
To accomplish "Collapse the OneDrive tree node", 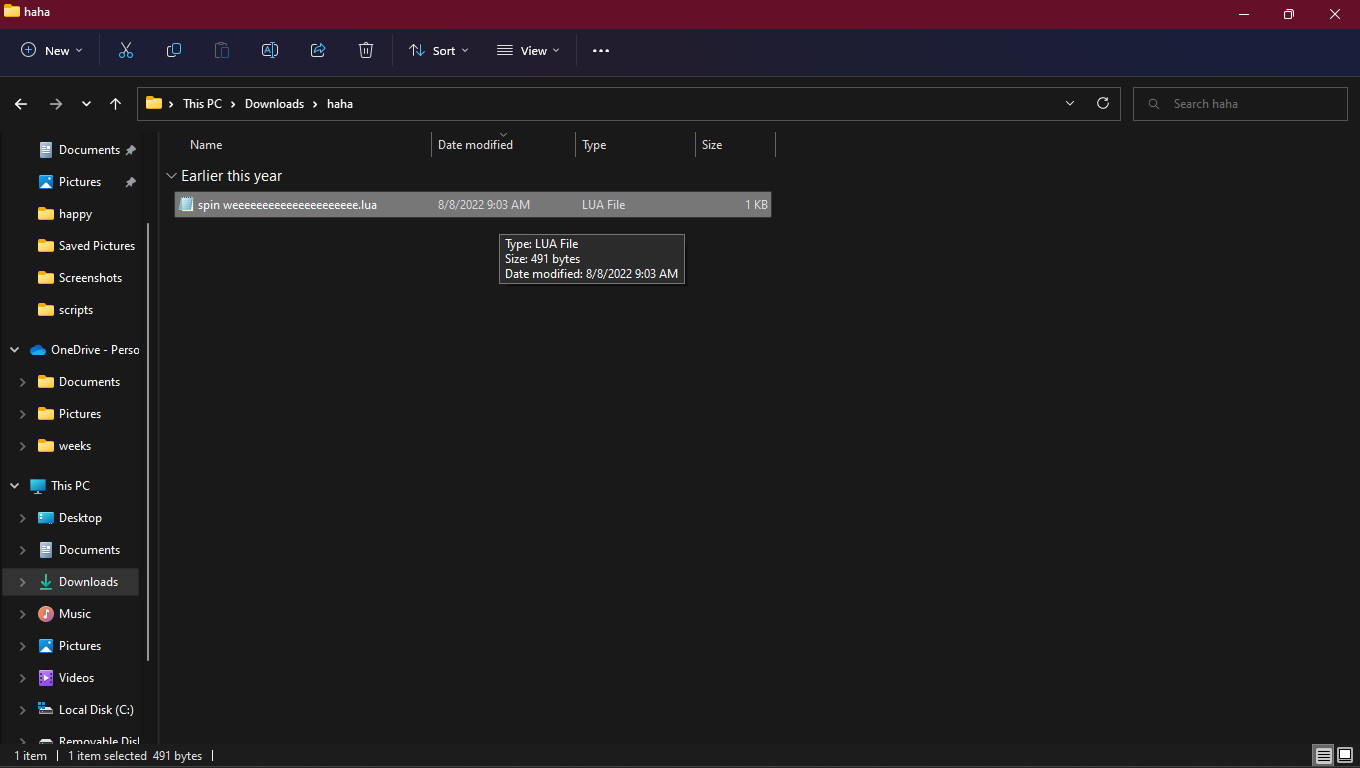I will click(x=15, y=350).
